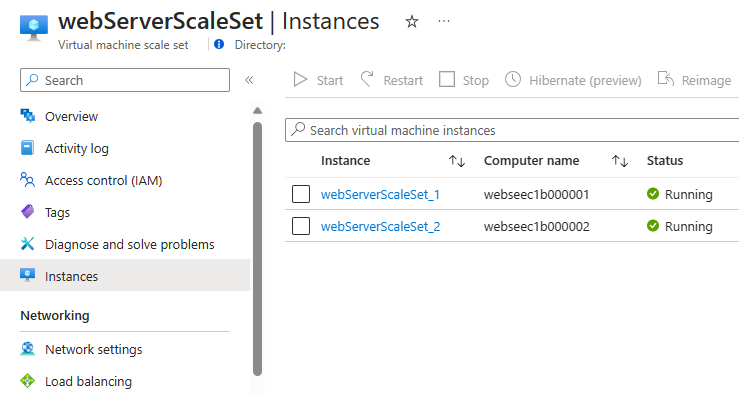Click the Search virtual machine instances field

click(x=512, y=130)
